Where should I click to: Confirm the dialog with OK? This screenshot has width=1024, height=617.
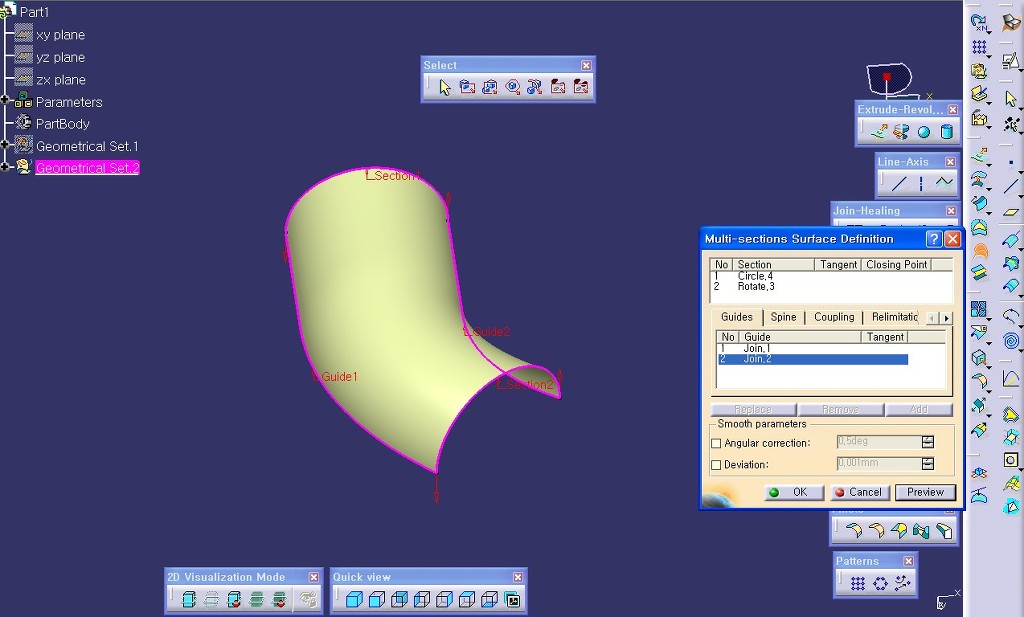[793, 492]
